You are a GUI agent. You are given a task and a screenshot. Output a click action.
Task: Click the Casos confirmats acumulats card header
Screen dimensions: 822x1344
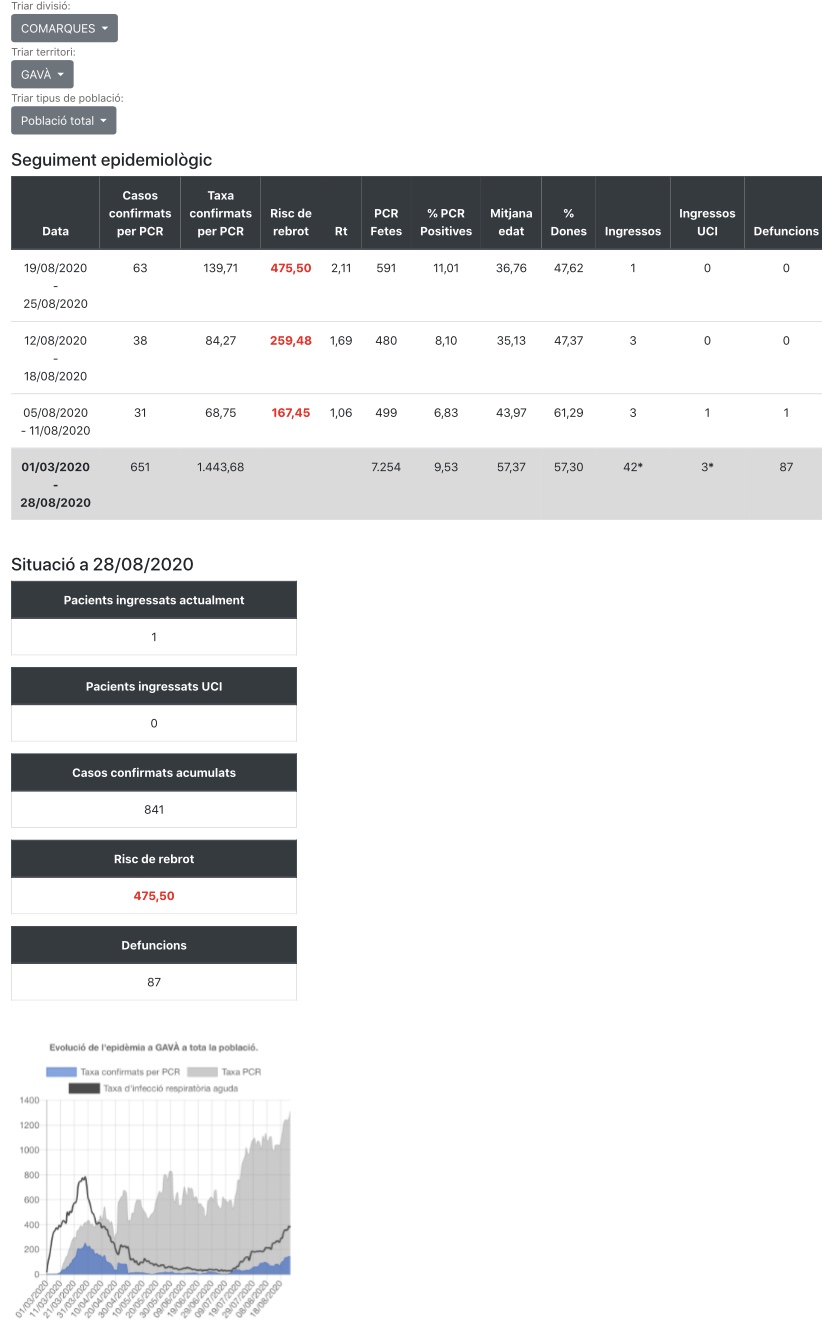[x=154, y=773]
